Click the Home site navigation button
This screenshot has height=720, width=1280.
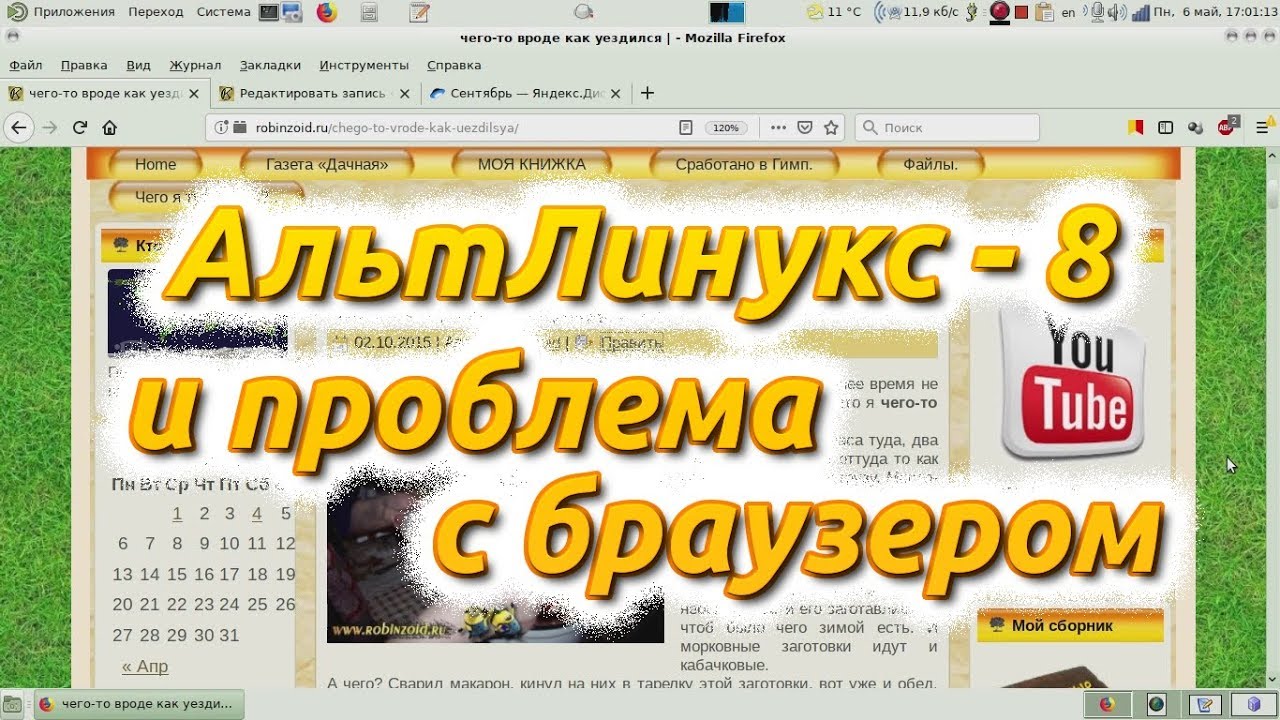point(155,165)
